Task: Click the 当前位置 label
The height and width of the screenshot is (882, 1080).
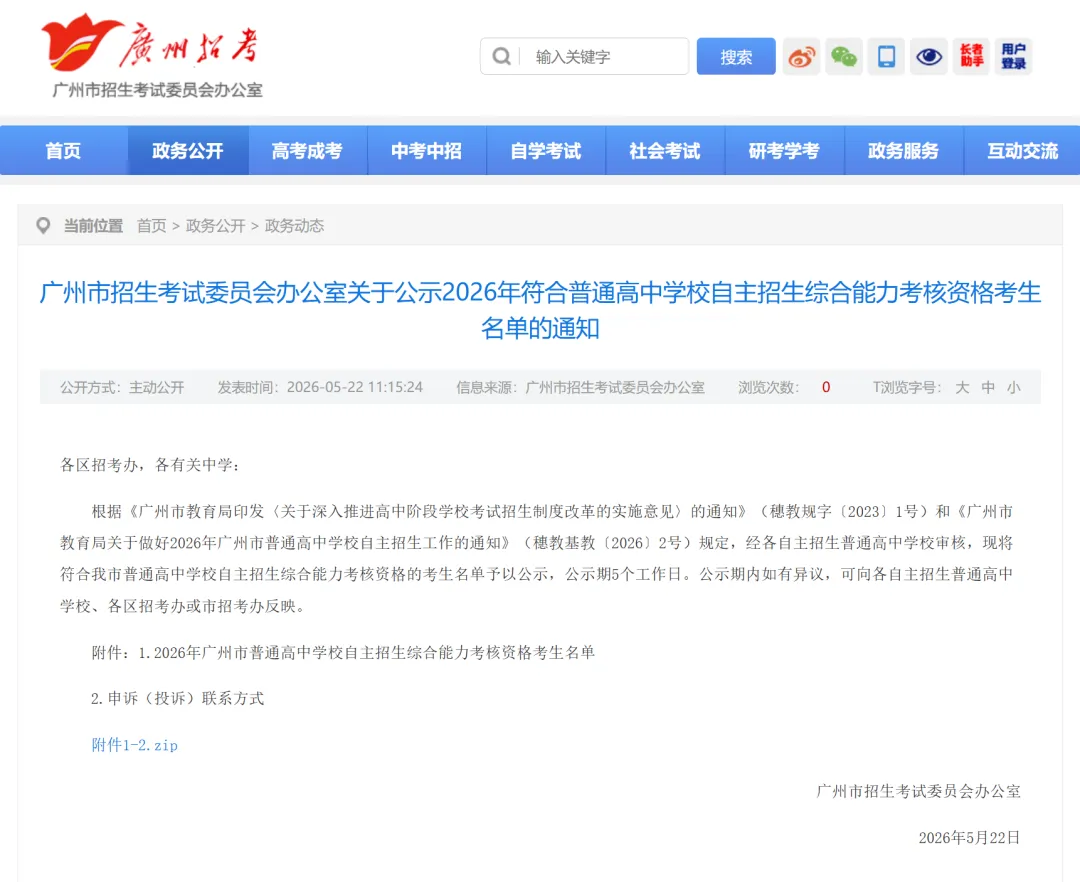Action: point(93,226)
